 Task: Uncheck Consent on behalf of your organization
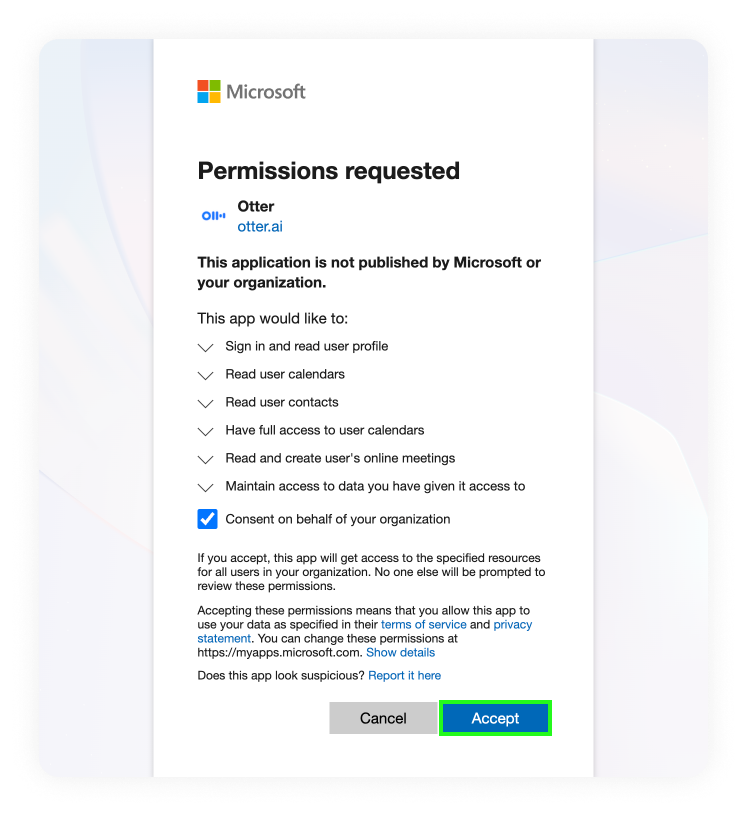(207, 519)
